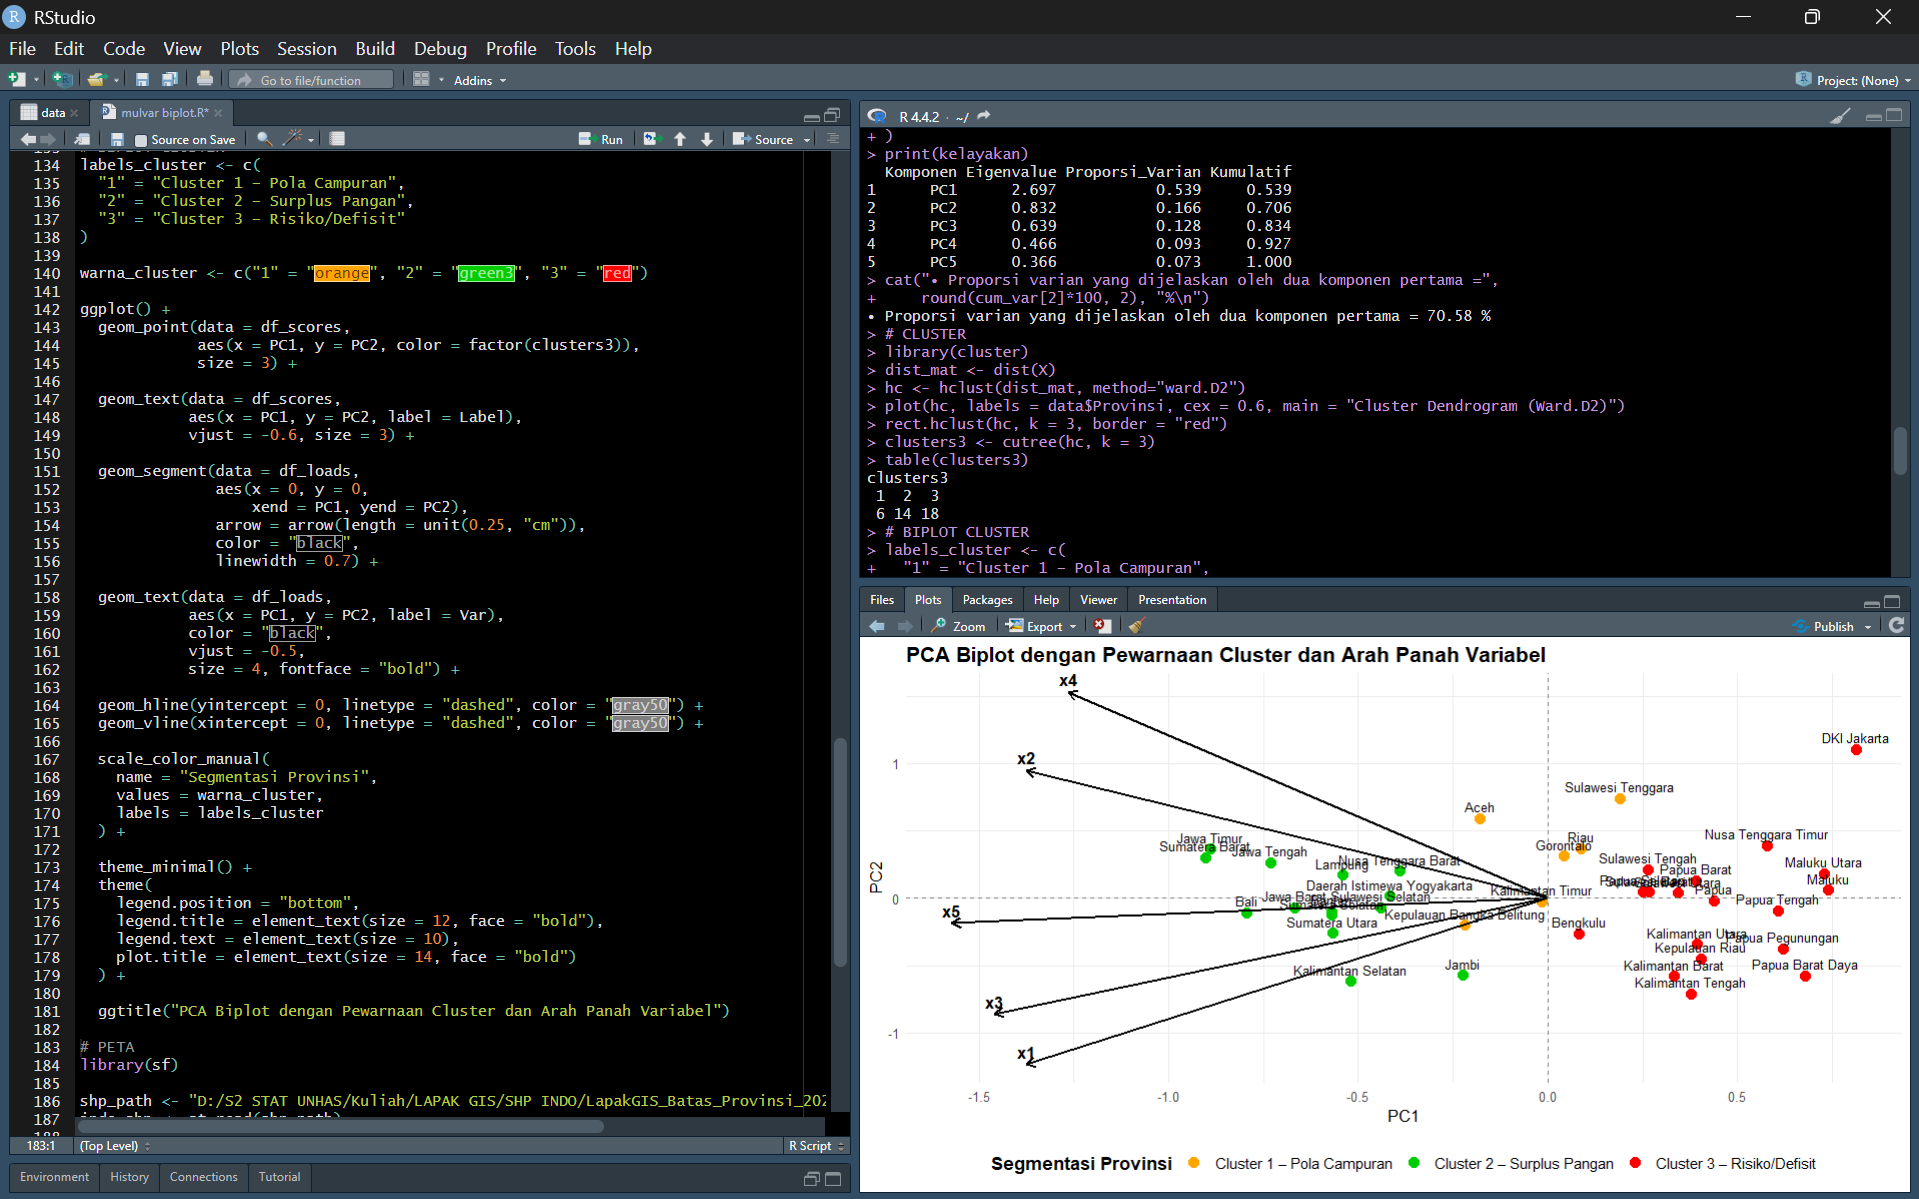This screenshot has width=1919, height=1199.
Task: Clear all plots with the broom icon
Action: [1136, 626]
